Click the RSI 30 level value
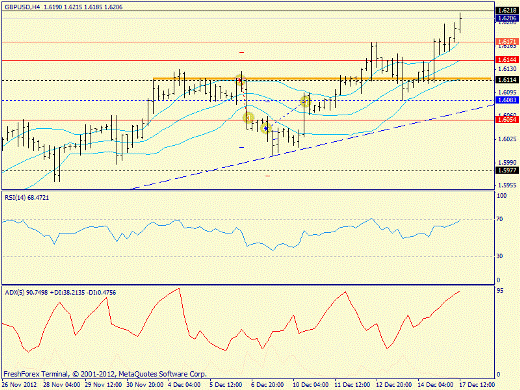This screenshot has width=520, height=390. coord(500,256)
